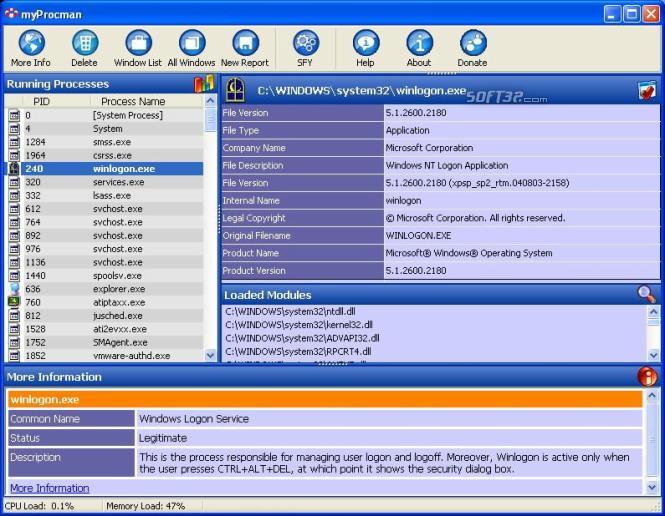Click the Donate toolbar icon
Screen dimensions: 665x516
472,43
